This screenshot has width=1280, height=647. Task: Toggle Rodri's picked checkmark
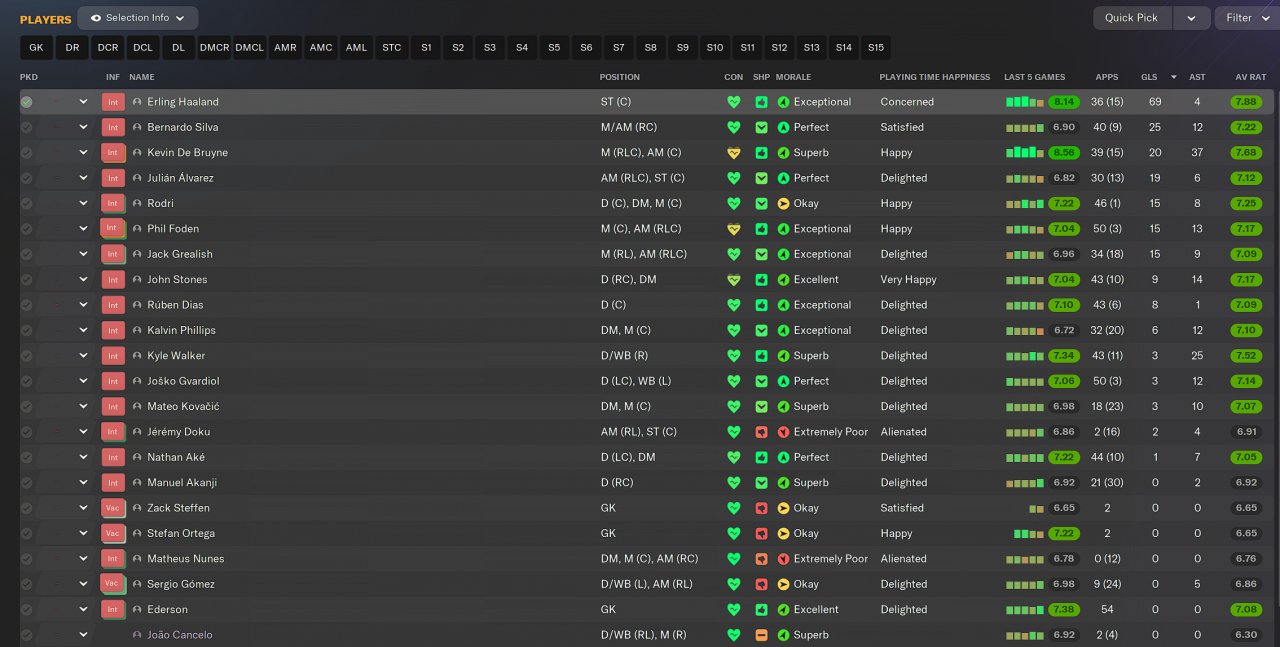pos(27,203)
